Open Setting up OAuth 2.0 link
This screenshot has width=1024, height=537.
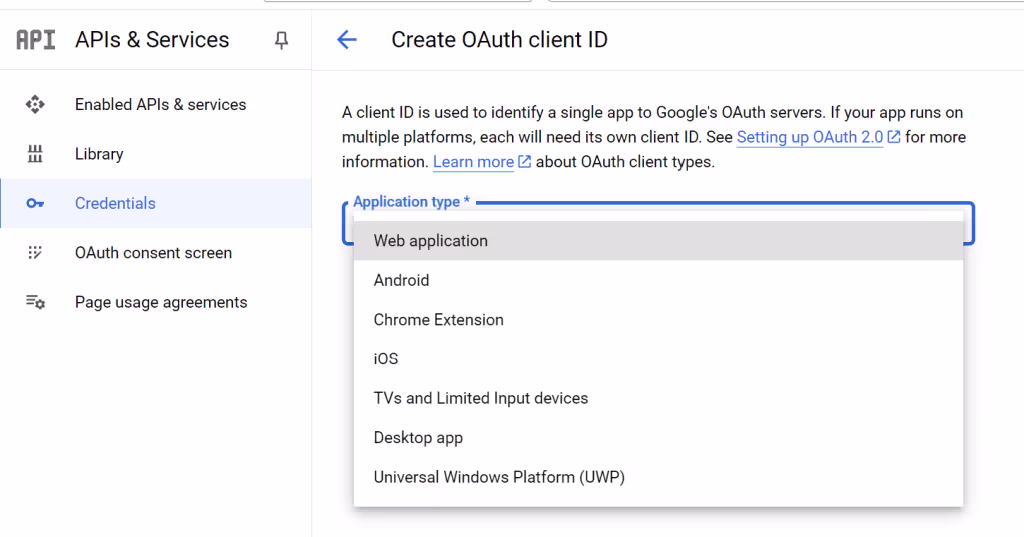pos(810,137)
